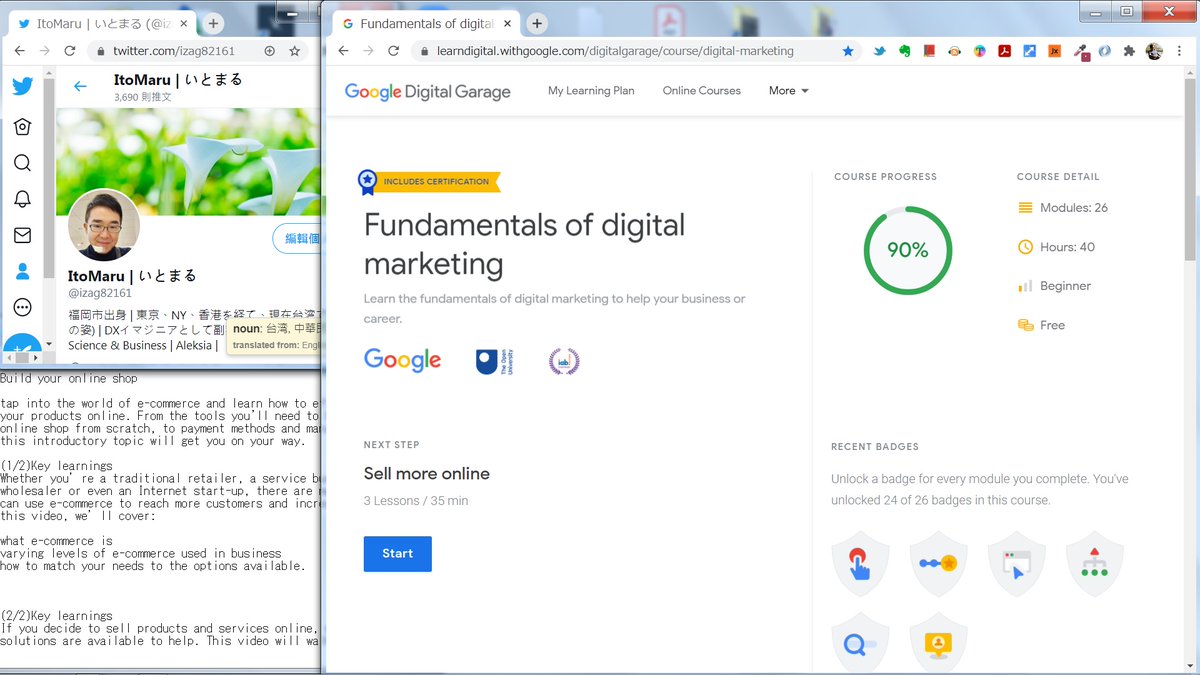Open the red book extension icon
This screenshot has height=675, width=1200.
[929, 51]
